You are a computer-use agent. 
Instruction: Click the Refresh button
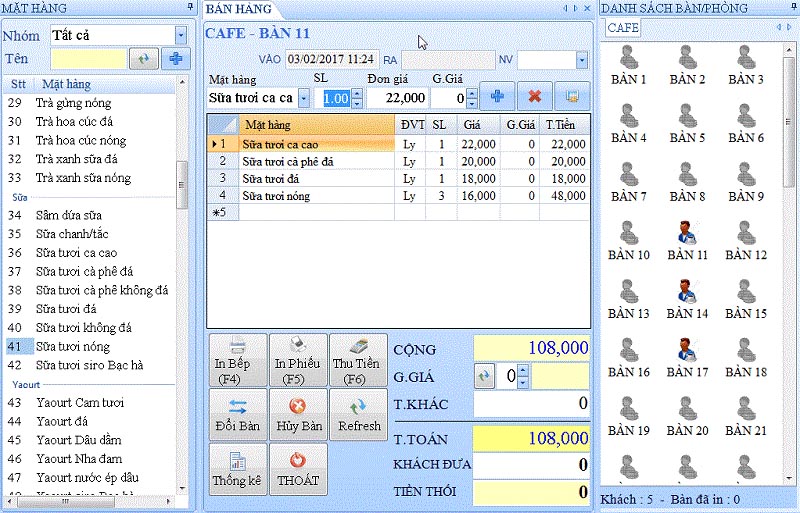[357, 415]
